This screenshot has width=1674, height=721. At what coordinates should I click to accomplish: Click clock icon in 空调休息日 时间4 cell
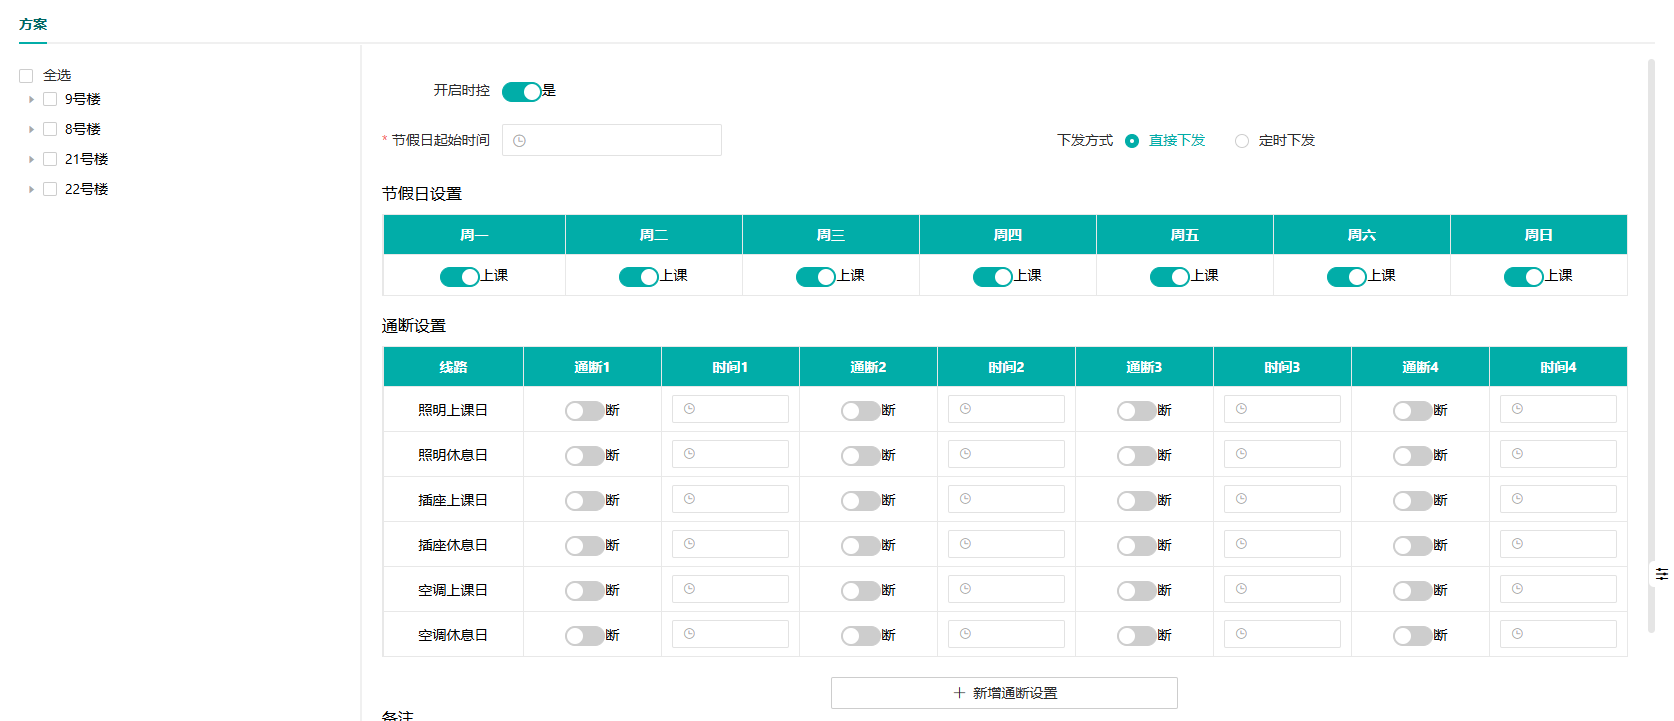click(1517, 634)
